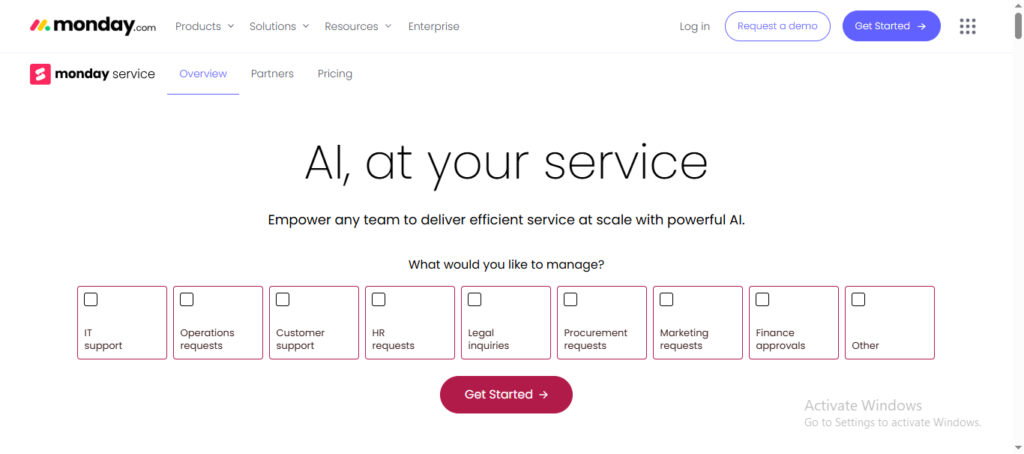Expand the Resources menu

(357, 26)
